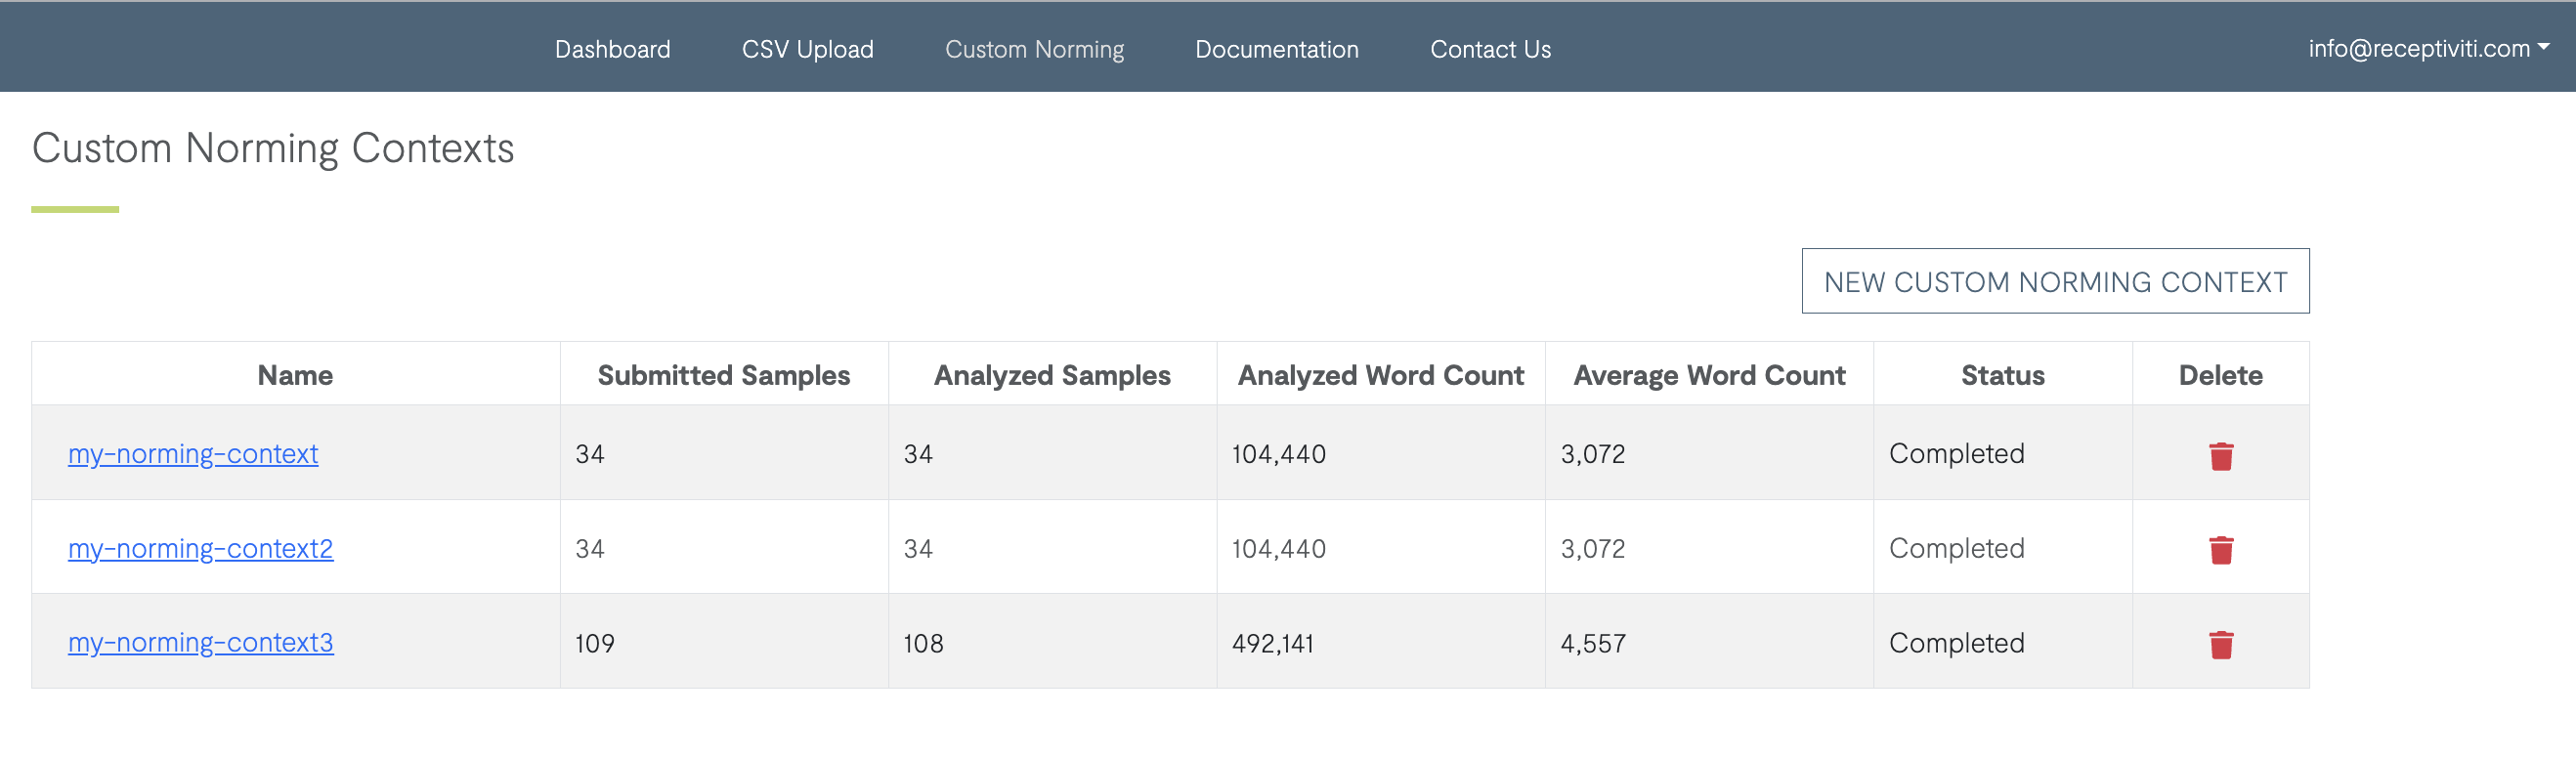Open Documentation from the top navigation
This screenshot has width=2576, height=758.
pos(1276,49)
